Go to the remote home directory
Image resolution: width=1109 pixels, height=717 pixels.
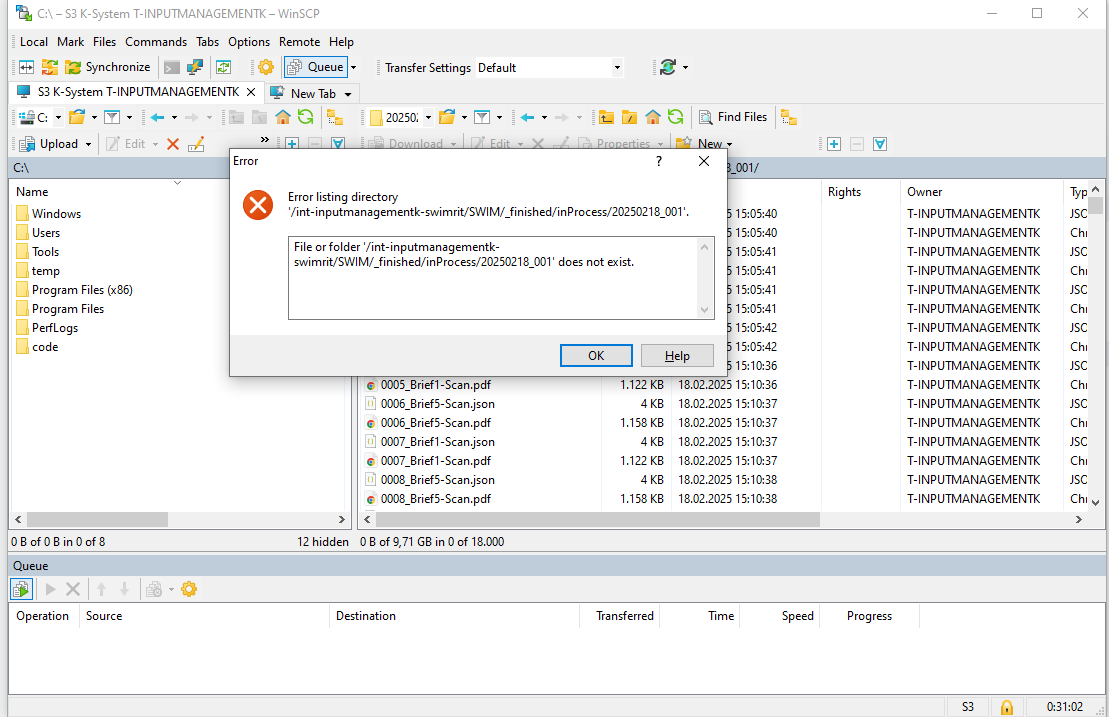[x=653, y=117]
